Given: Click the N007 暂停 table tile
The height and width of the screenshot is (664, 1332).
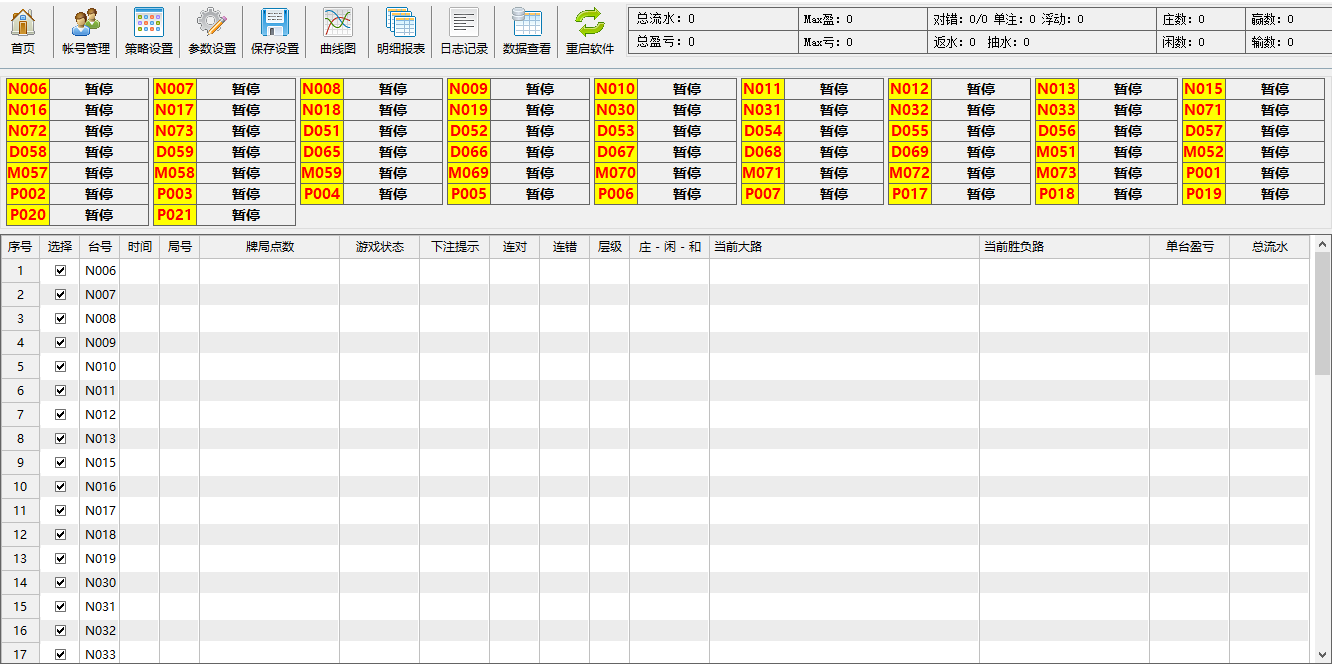Looking at the screenshot, I should 245,89.
